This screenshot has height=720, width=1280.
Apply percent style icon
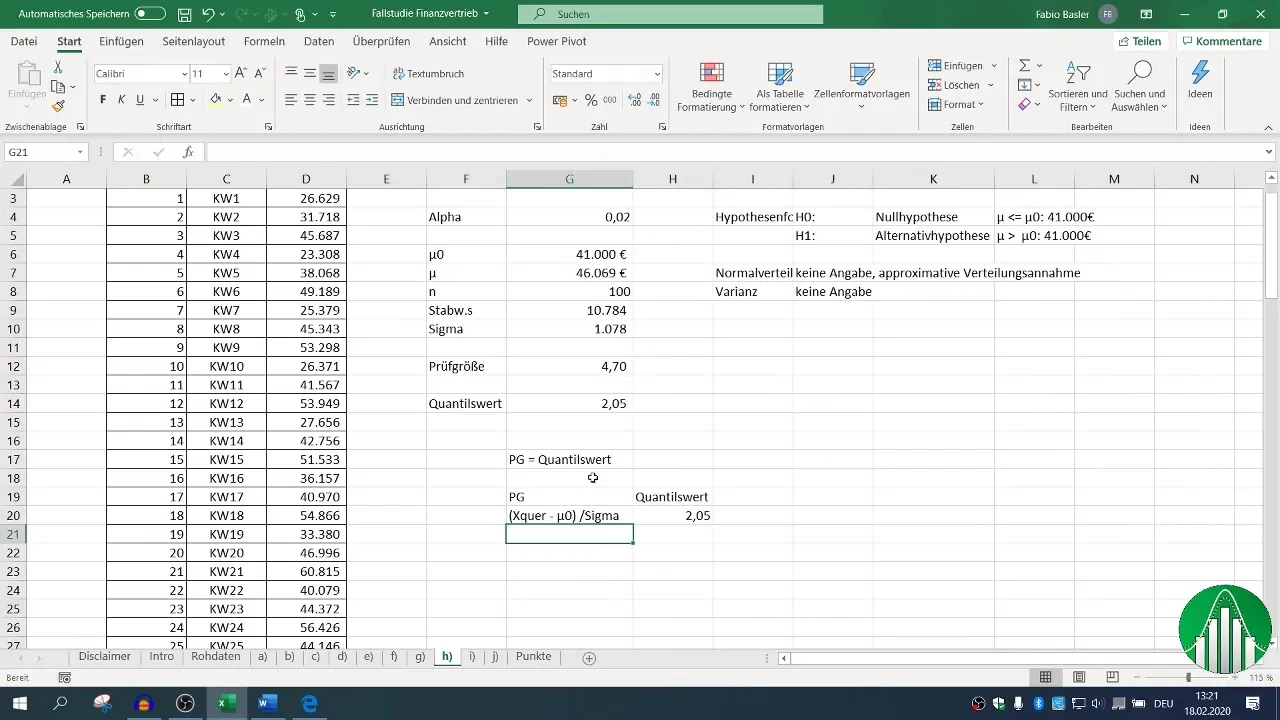591,100
